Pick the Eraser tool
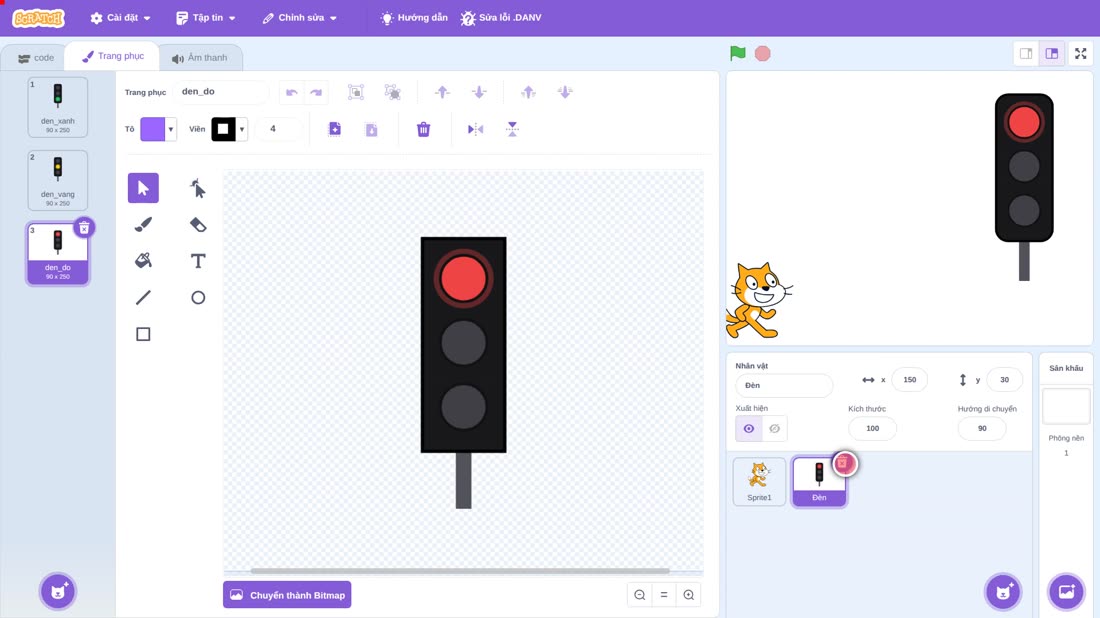 (198, 224)
